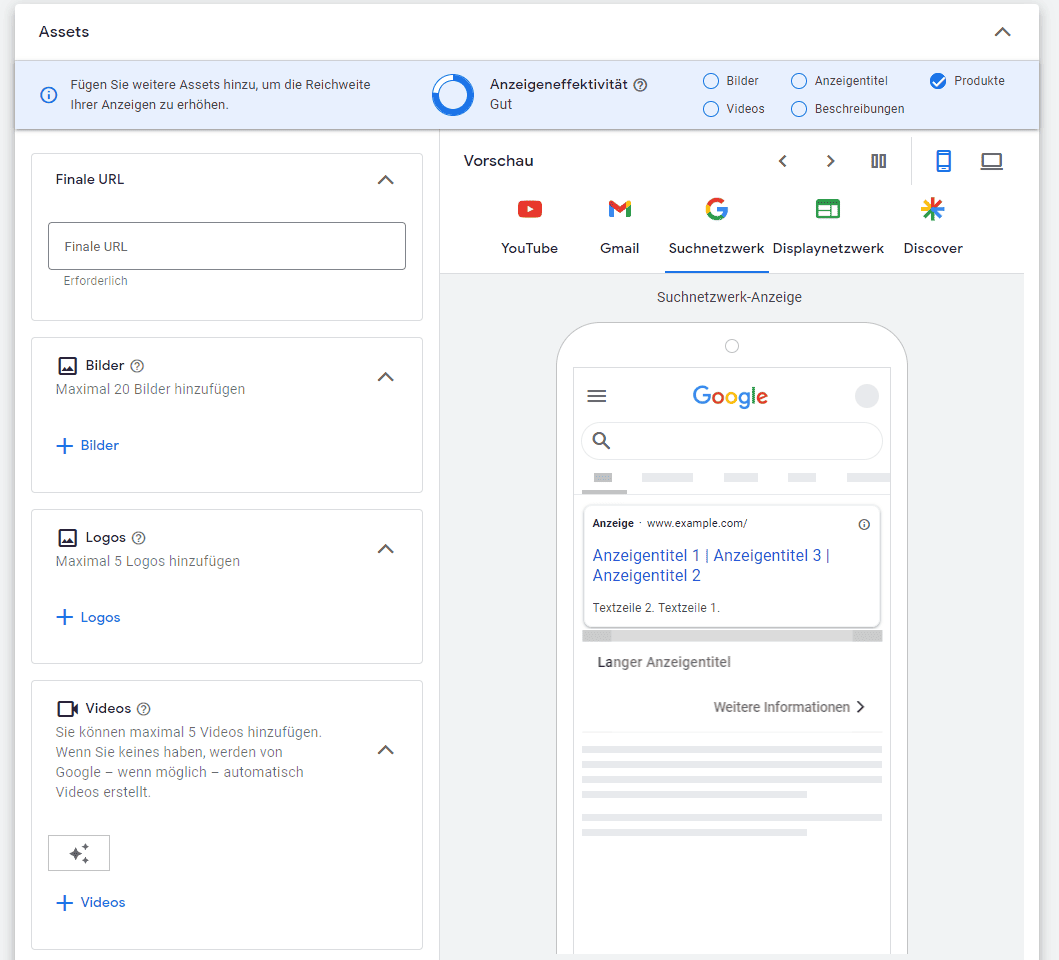1059x960 pixels.
Task: Add images with the plus Bilder button
Action: 88,445
